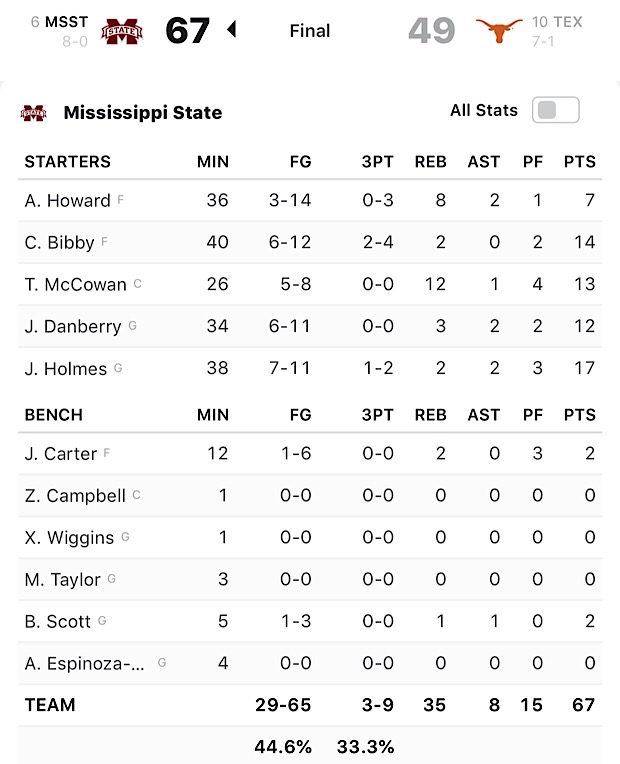This screenshot has height=764, width=620.
Task: Select B. Scott from bench
Action: click(x=58, y=621)
